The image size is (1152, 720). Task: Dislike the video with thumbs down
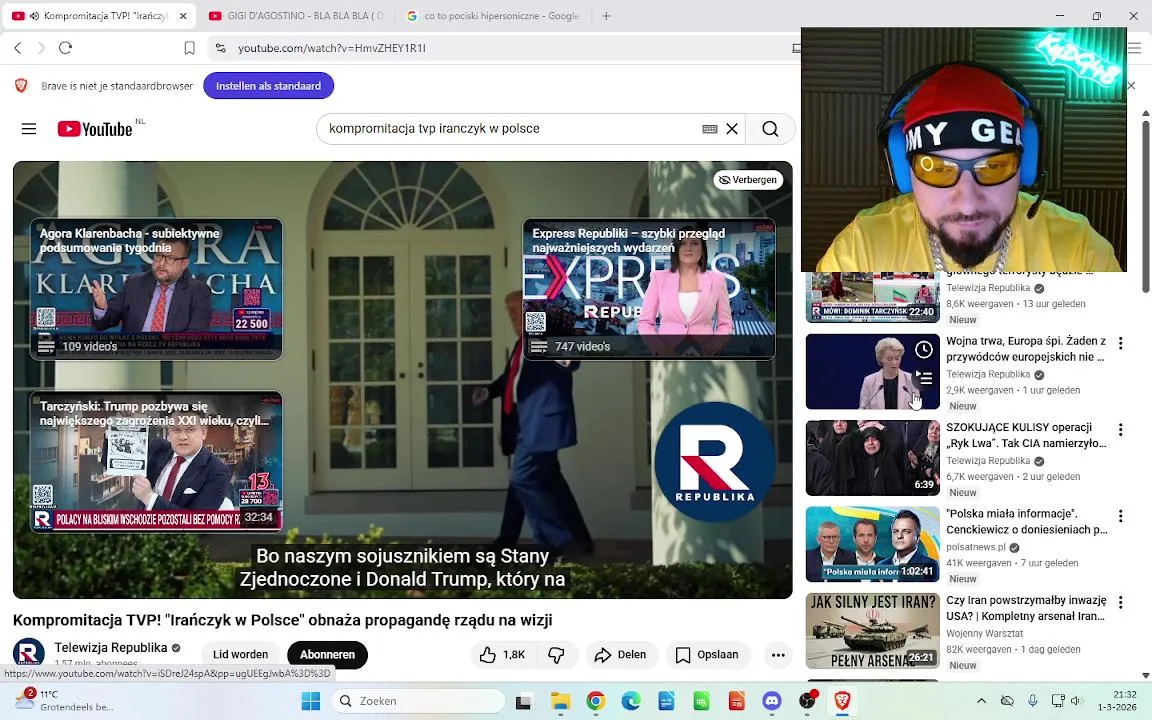(x=557, y=655)
